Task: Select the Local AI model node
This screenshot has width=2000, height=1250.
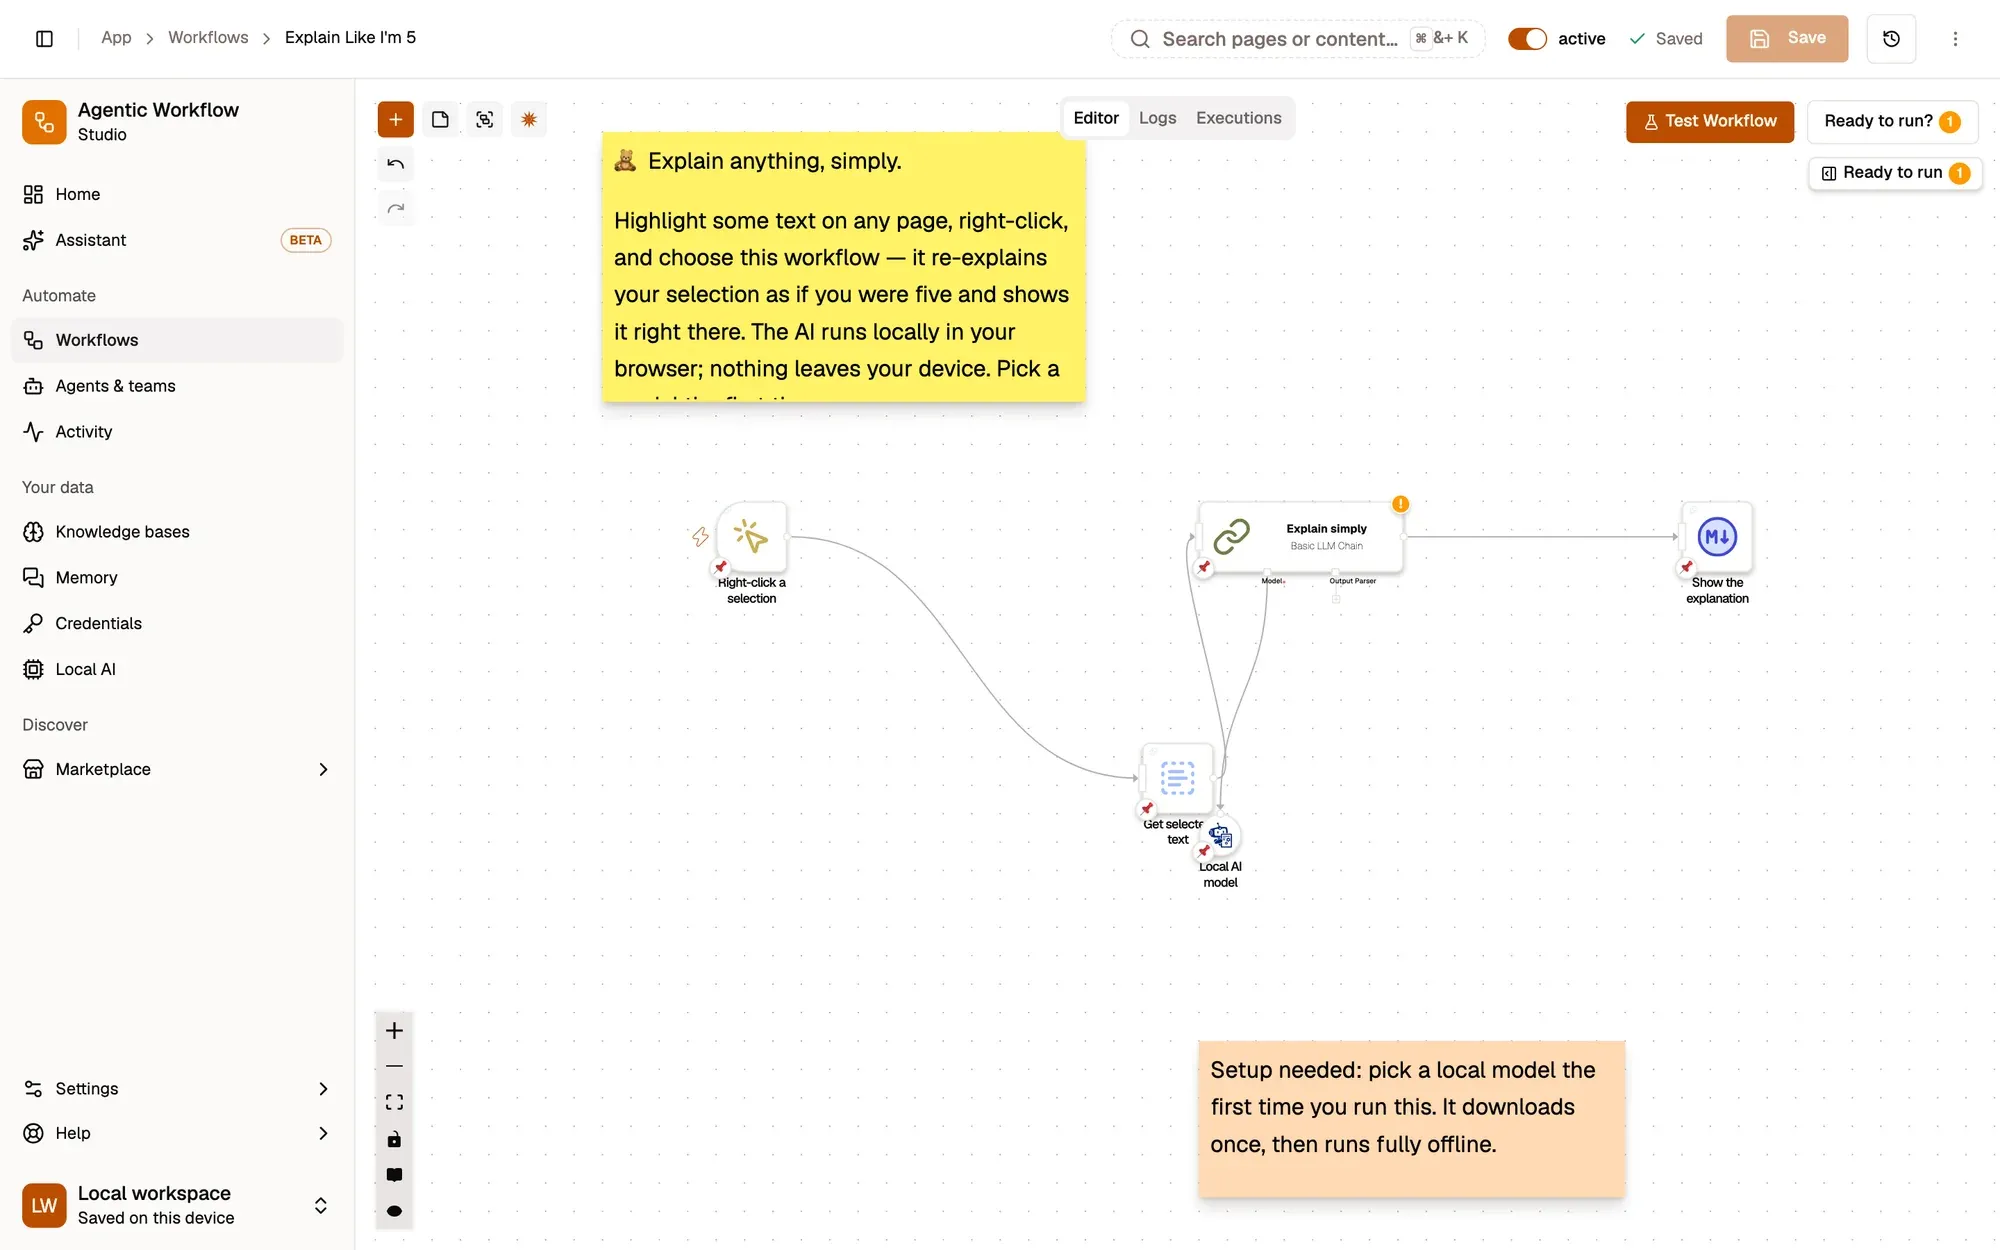Action: [1221, 836]
